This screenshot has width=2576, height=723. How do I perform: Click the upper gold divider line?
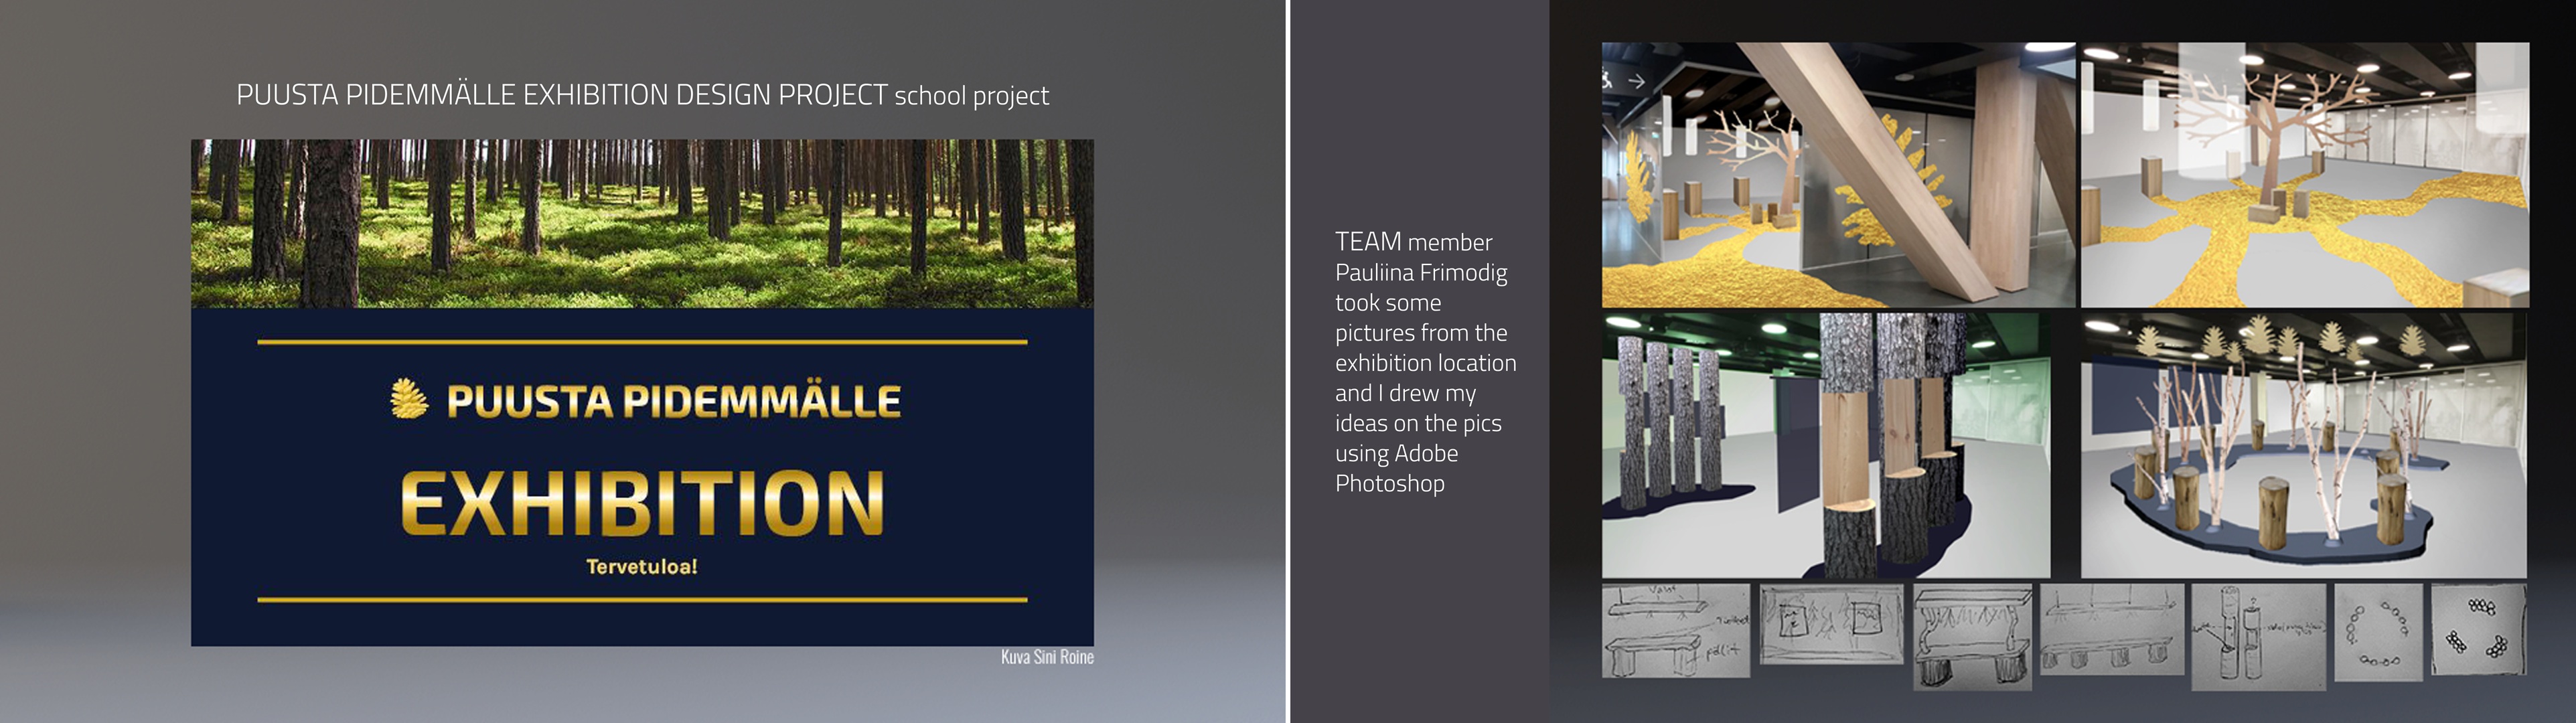(x=642, y=342)
